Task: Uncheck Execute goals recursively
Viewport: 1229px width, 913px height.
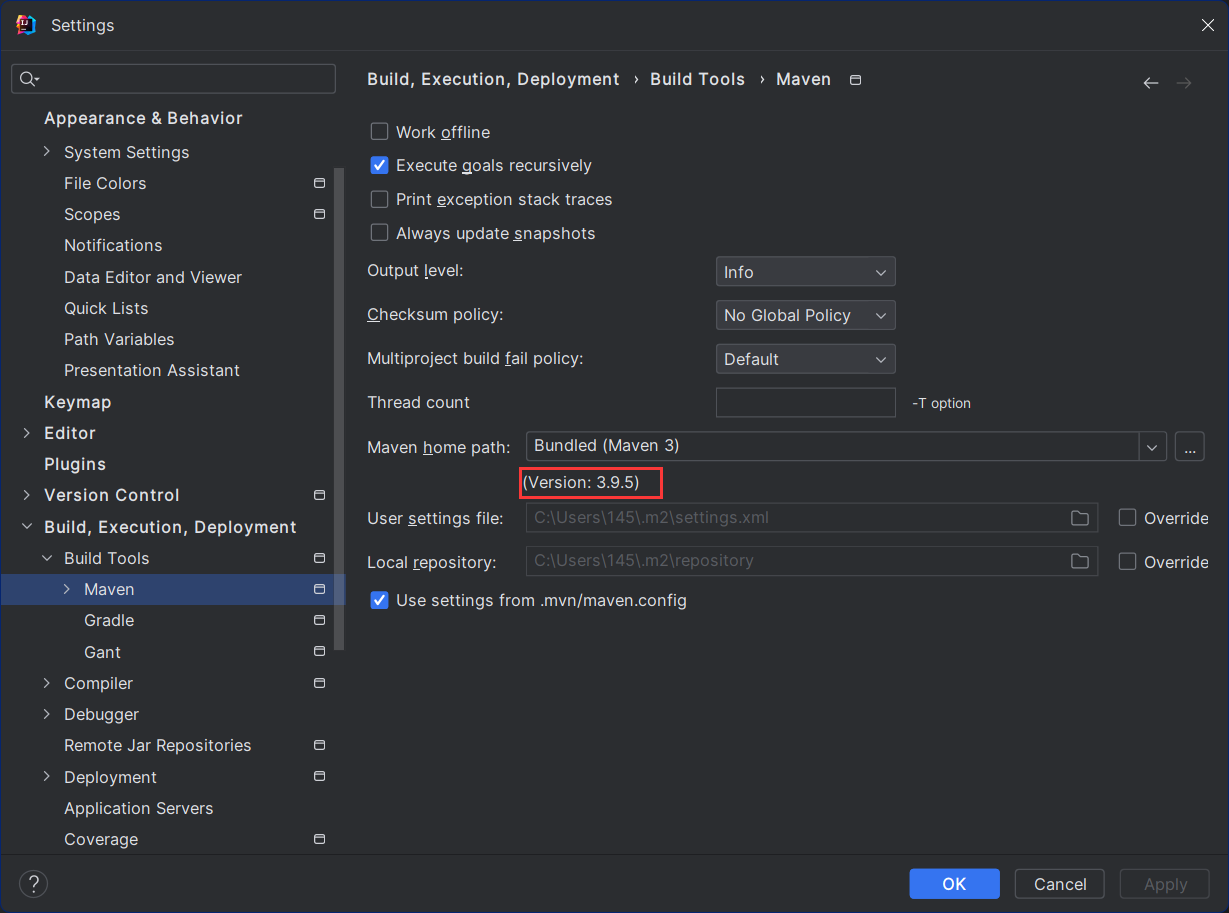Action: (x=380, y=165)
